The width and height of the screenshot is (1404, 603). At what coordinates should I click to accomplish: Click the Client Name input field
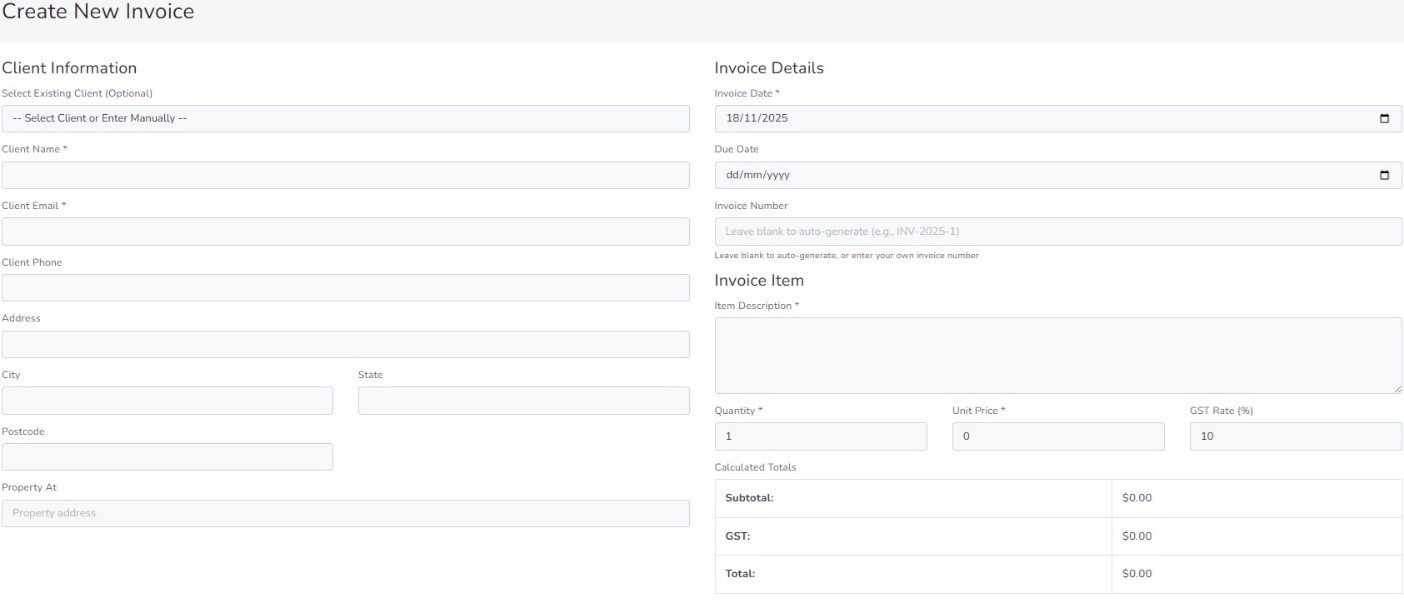click(x=345, y=176)
